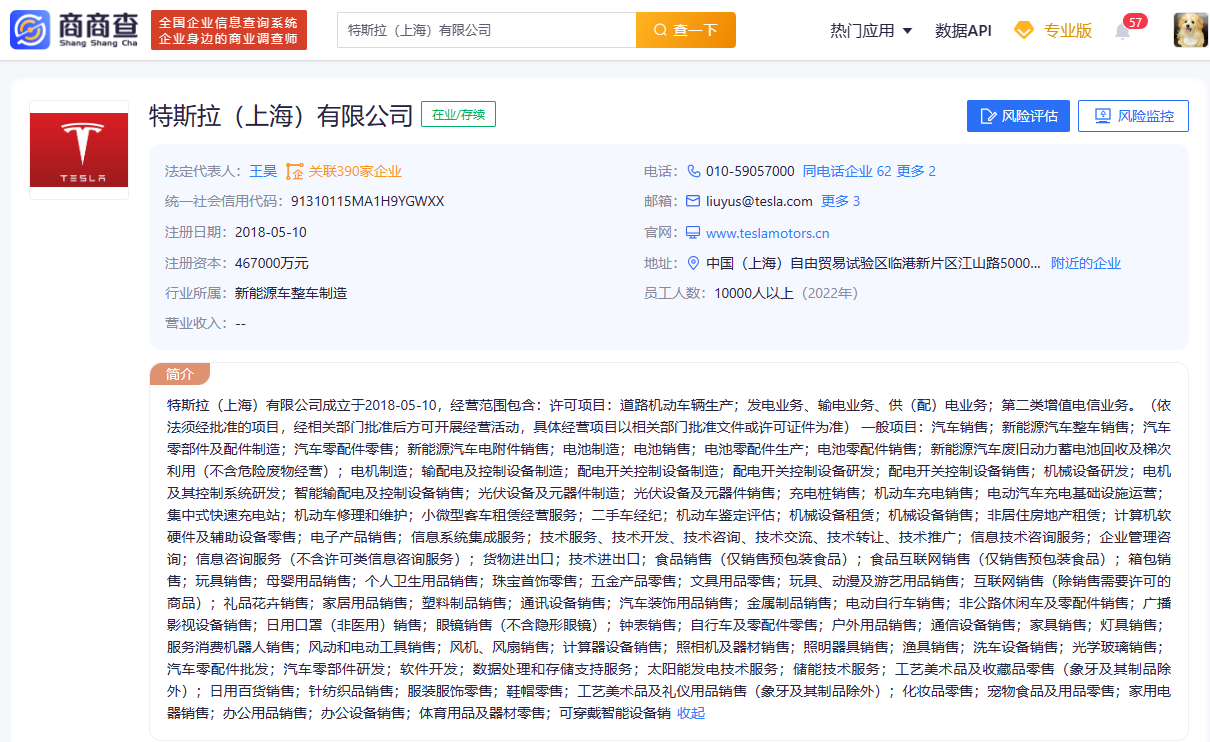The width and height of the screenshot is (1210, 742).
Task: Click the 在业/存续 status tag
Action: coord(458,114)
